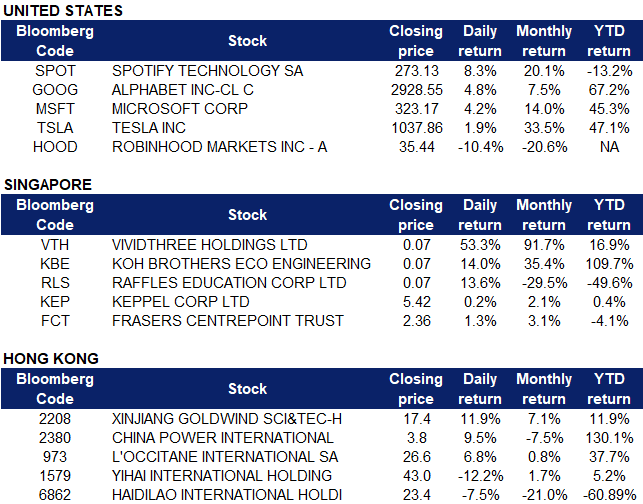
Task: Select ALPHABET INC-CL C closing price 2928.55
Action: tap(417, 89)
